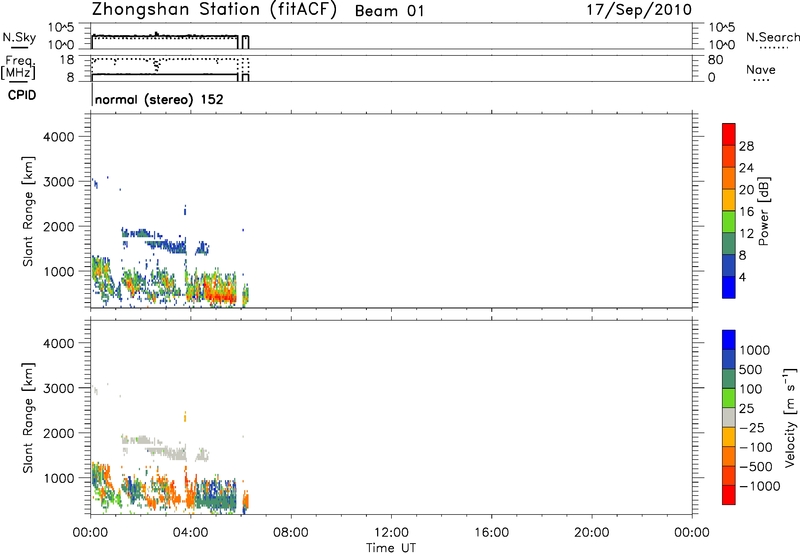Image resolution: width=800 pixels, height=554 pixels.
Task: Click the 1000 tick on velocity colorbar
Action: click(x=755, y=350)
